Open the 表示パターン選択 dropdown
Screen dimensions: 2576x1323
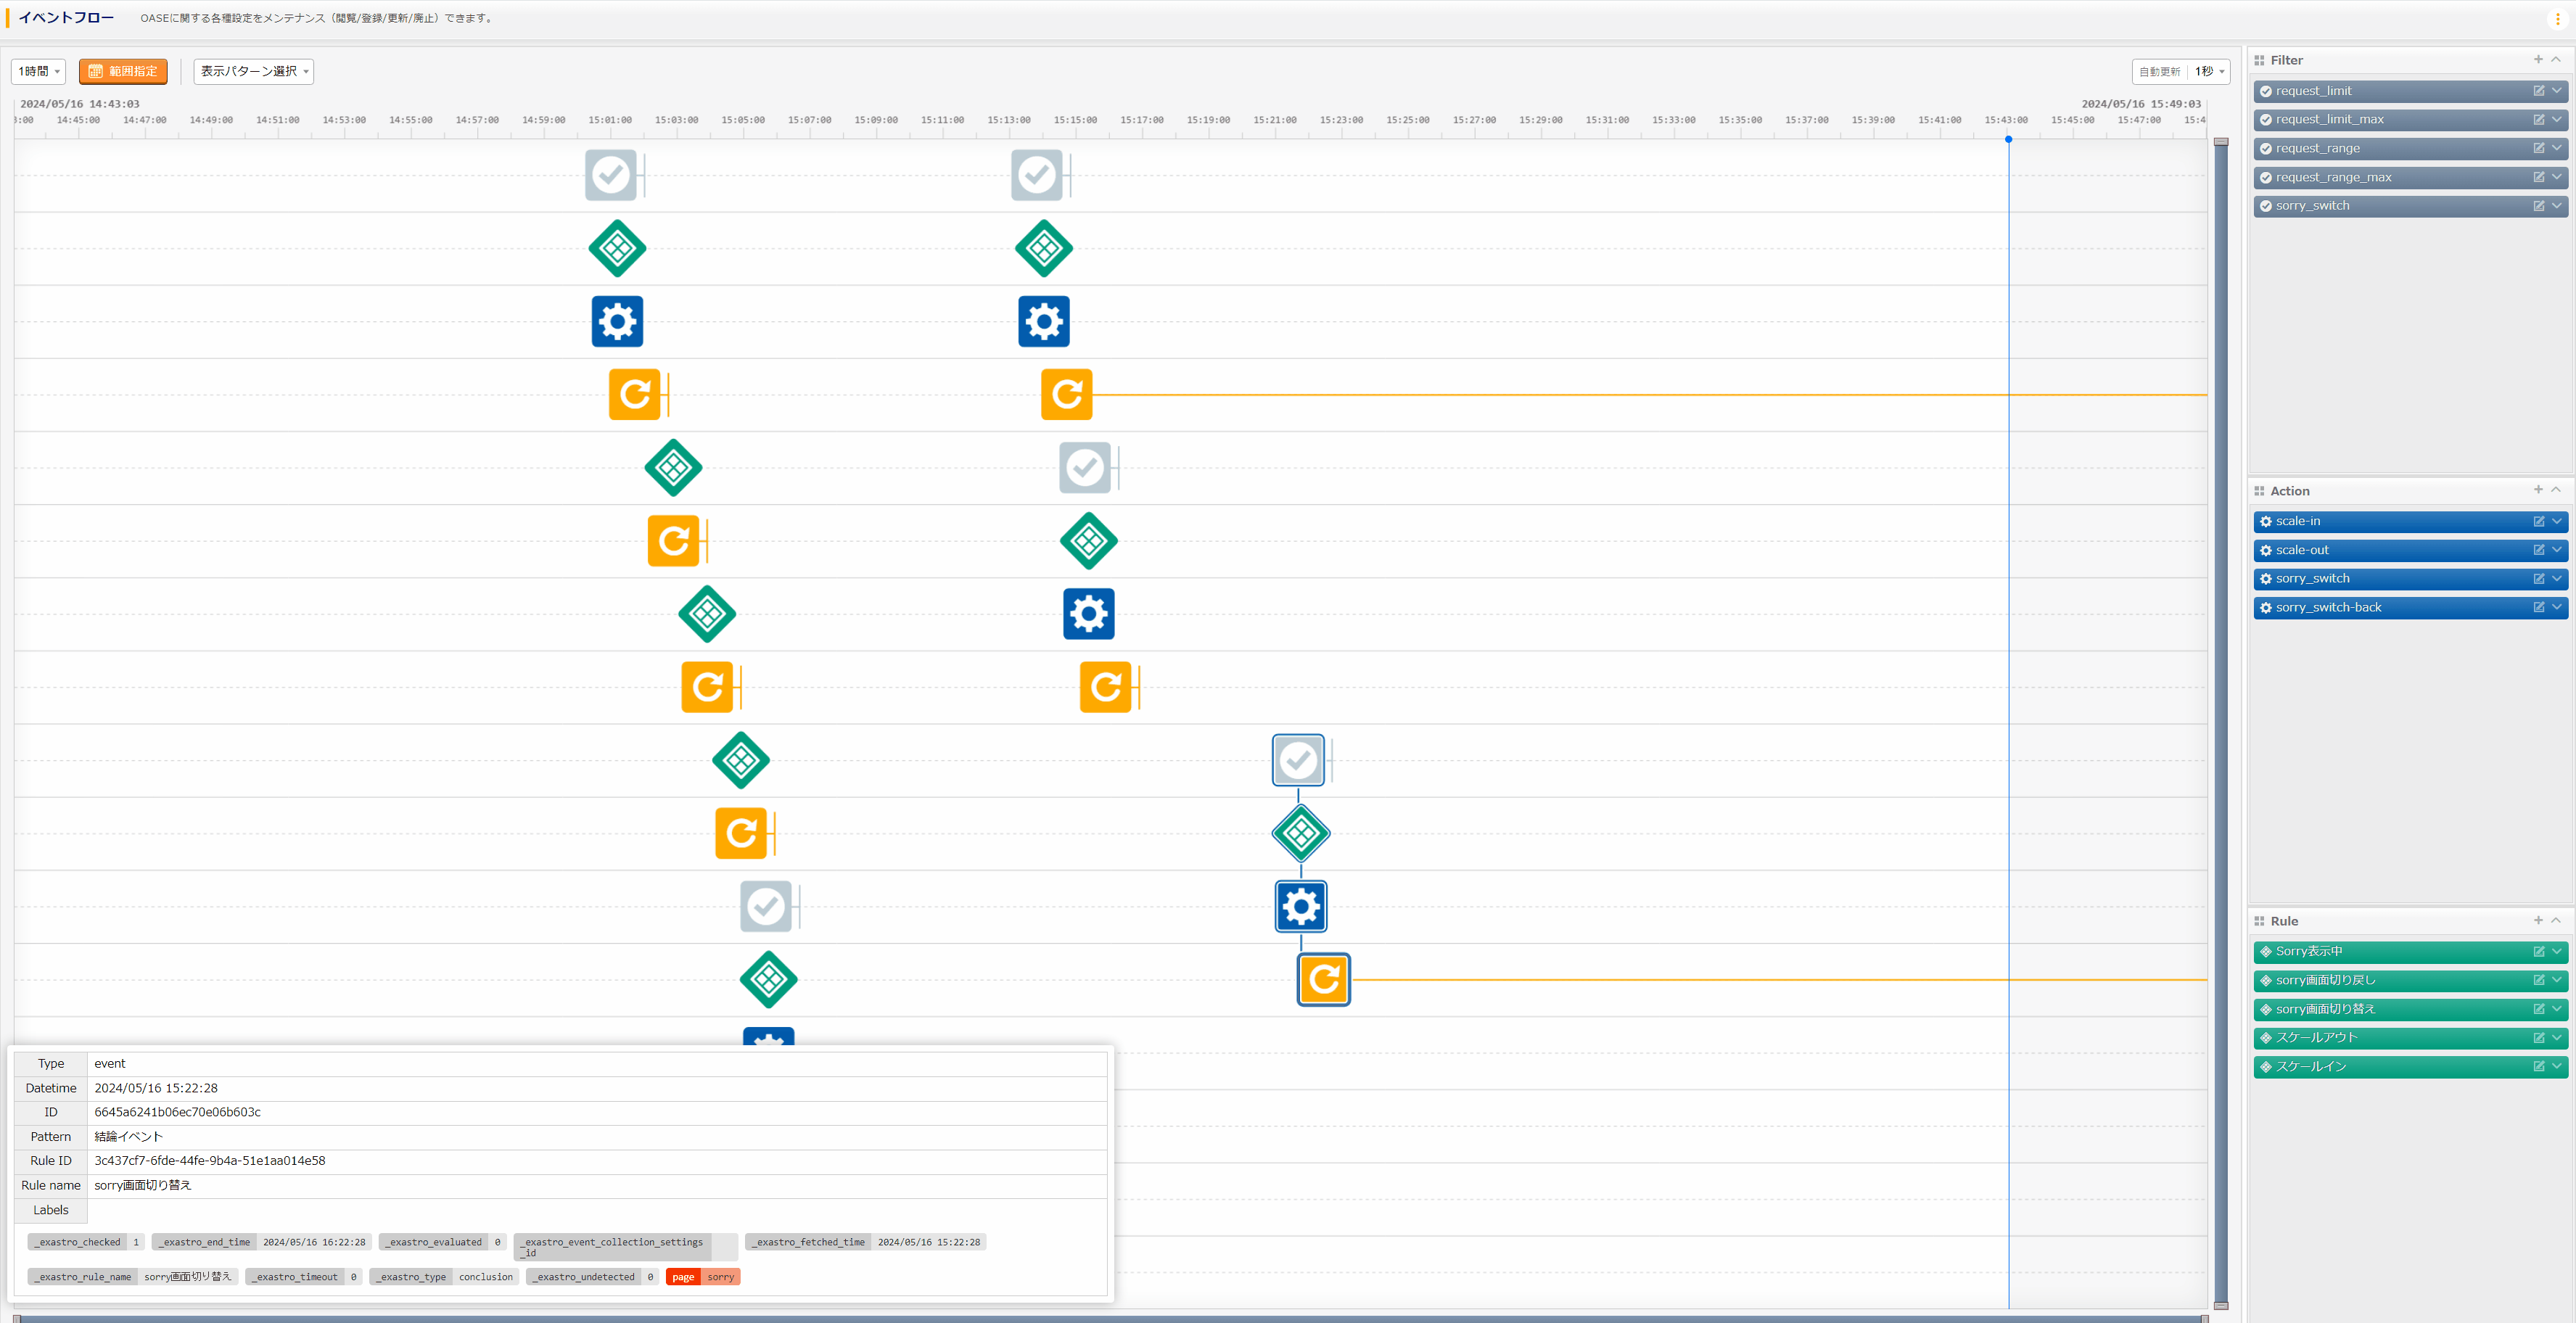tap(254, 72)
